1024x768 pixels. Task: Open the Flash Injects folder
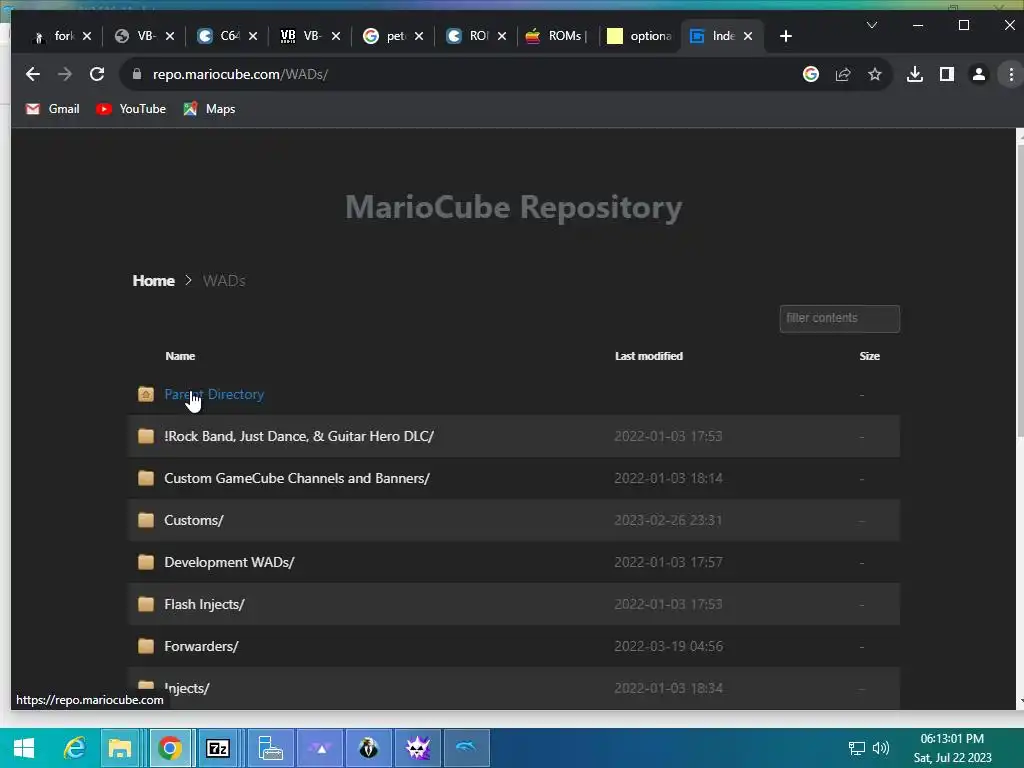tap(204, 604)
